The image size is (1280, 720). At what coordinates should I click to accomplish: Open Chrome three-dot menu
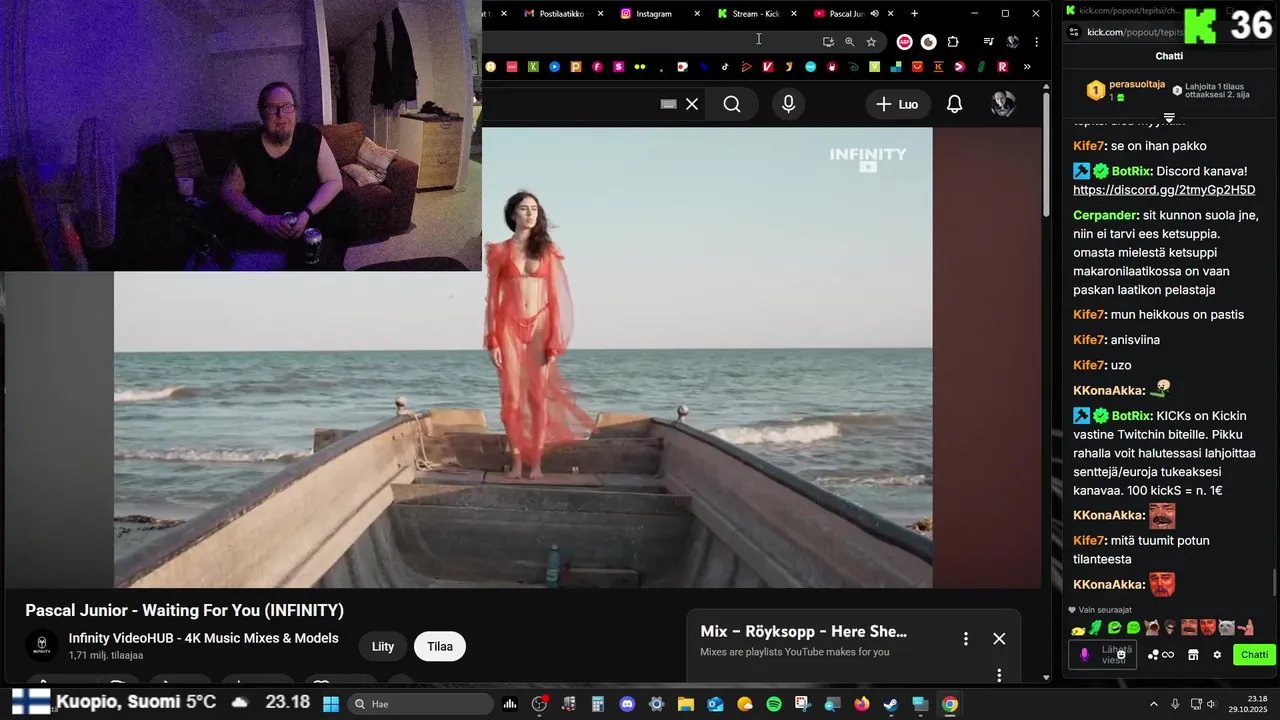click(x=1036, y=41)
